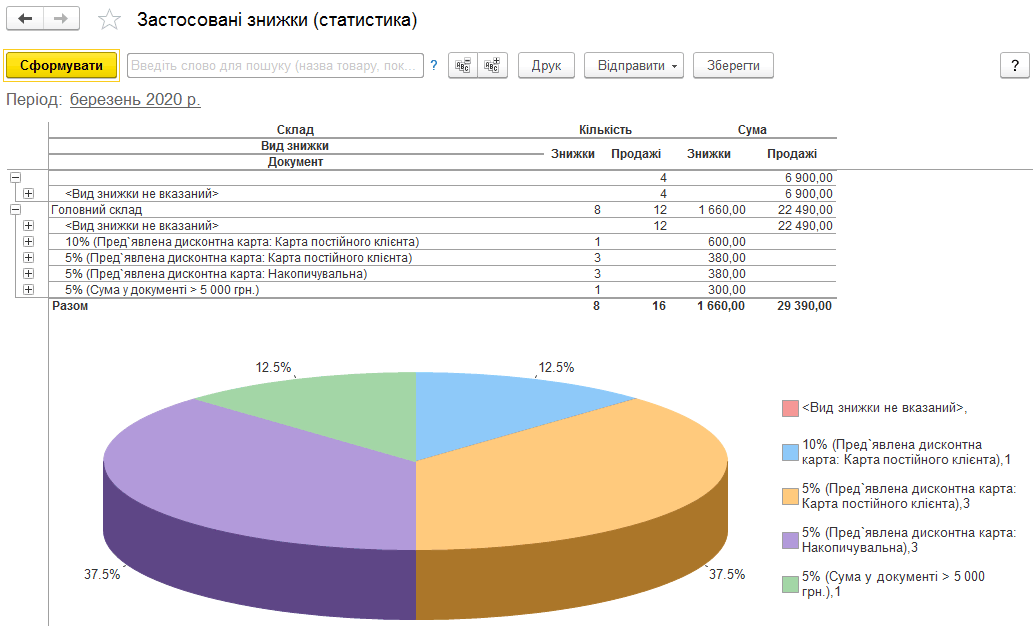Viewport: 1033px width, 626px height.
Task: Click the Друк print button
Action: tap(546, 65)
